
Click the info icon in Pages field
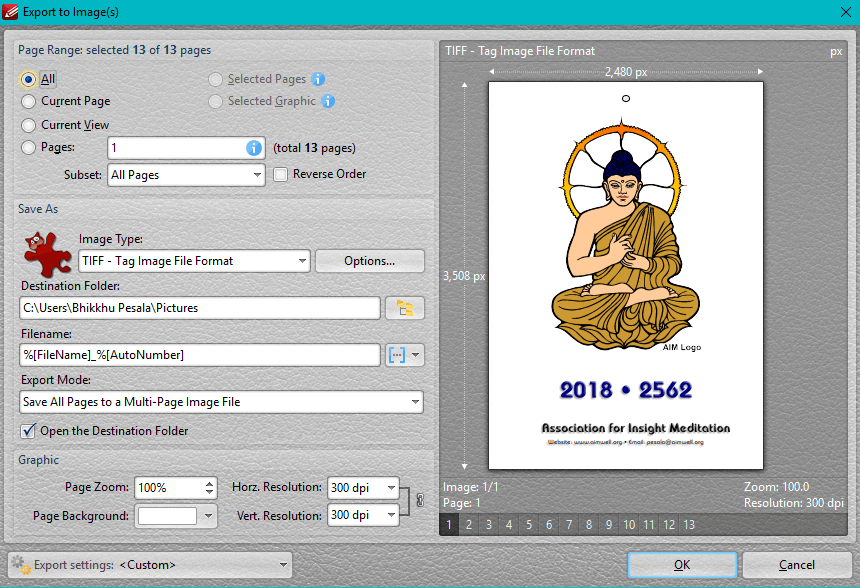(254, 148)
